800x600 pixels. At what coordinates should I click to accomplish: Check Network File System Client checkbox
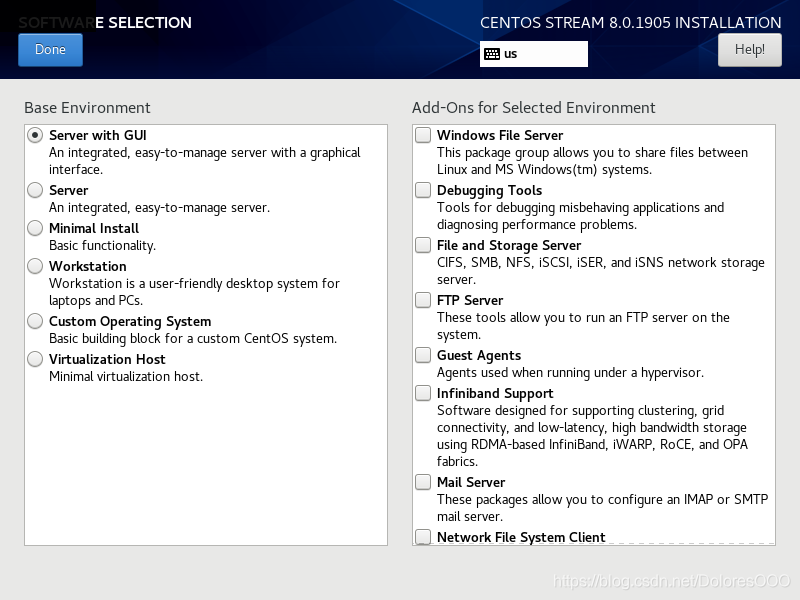point(423,537)
